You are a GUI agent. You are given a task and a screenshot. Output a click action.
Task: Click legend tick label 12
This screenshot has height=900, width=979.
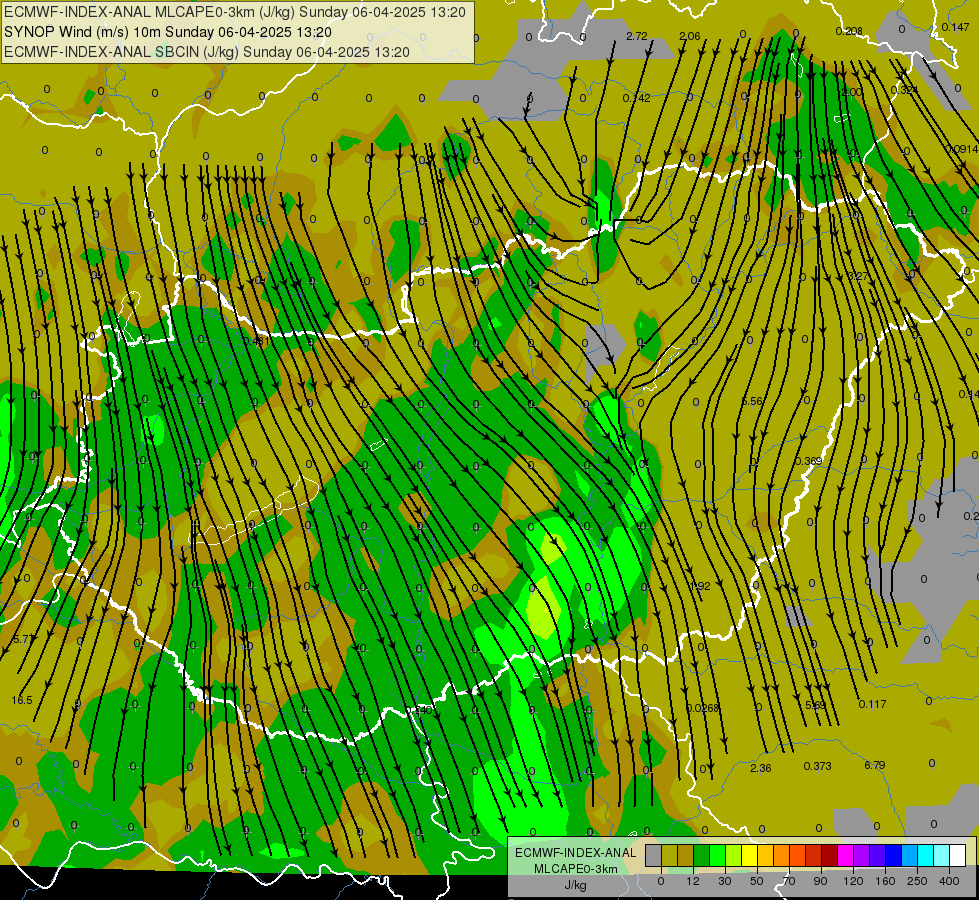click(x=693, y=881)
